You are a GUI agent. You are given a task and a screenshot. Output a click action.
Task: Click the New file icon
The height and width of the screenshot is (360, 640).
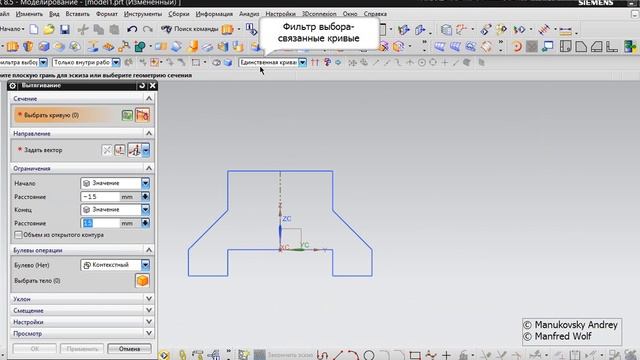(x=34, y=29)
